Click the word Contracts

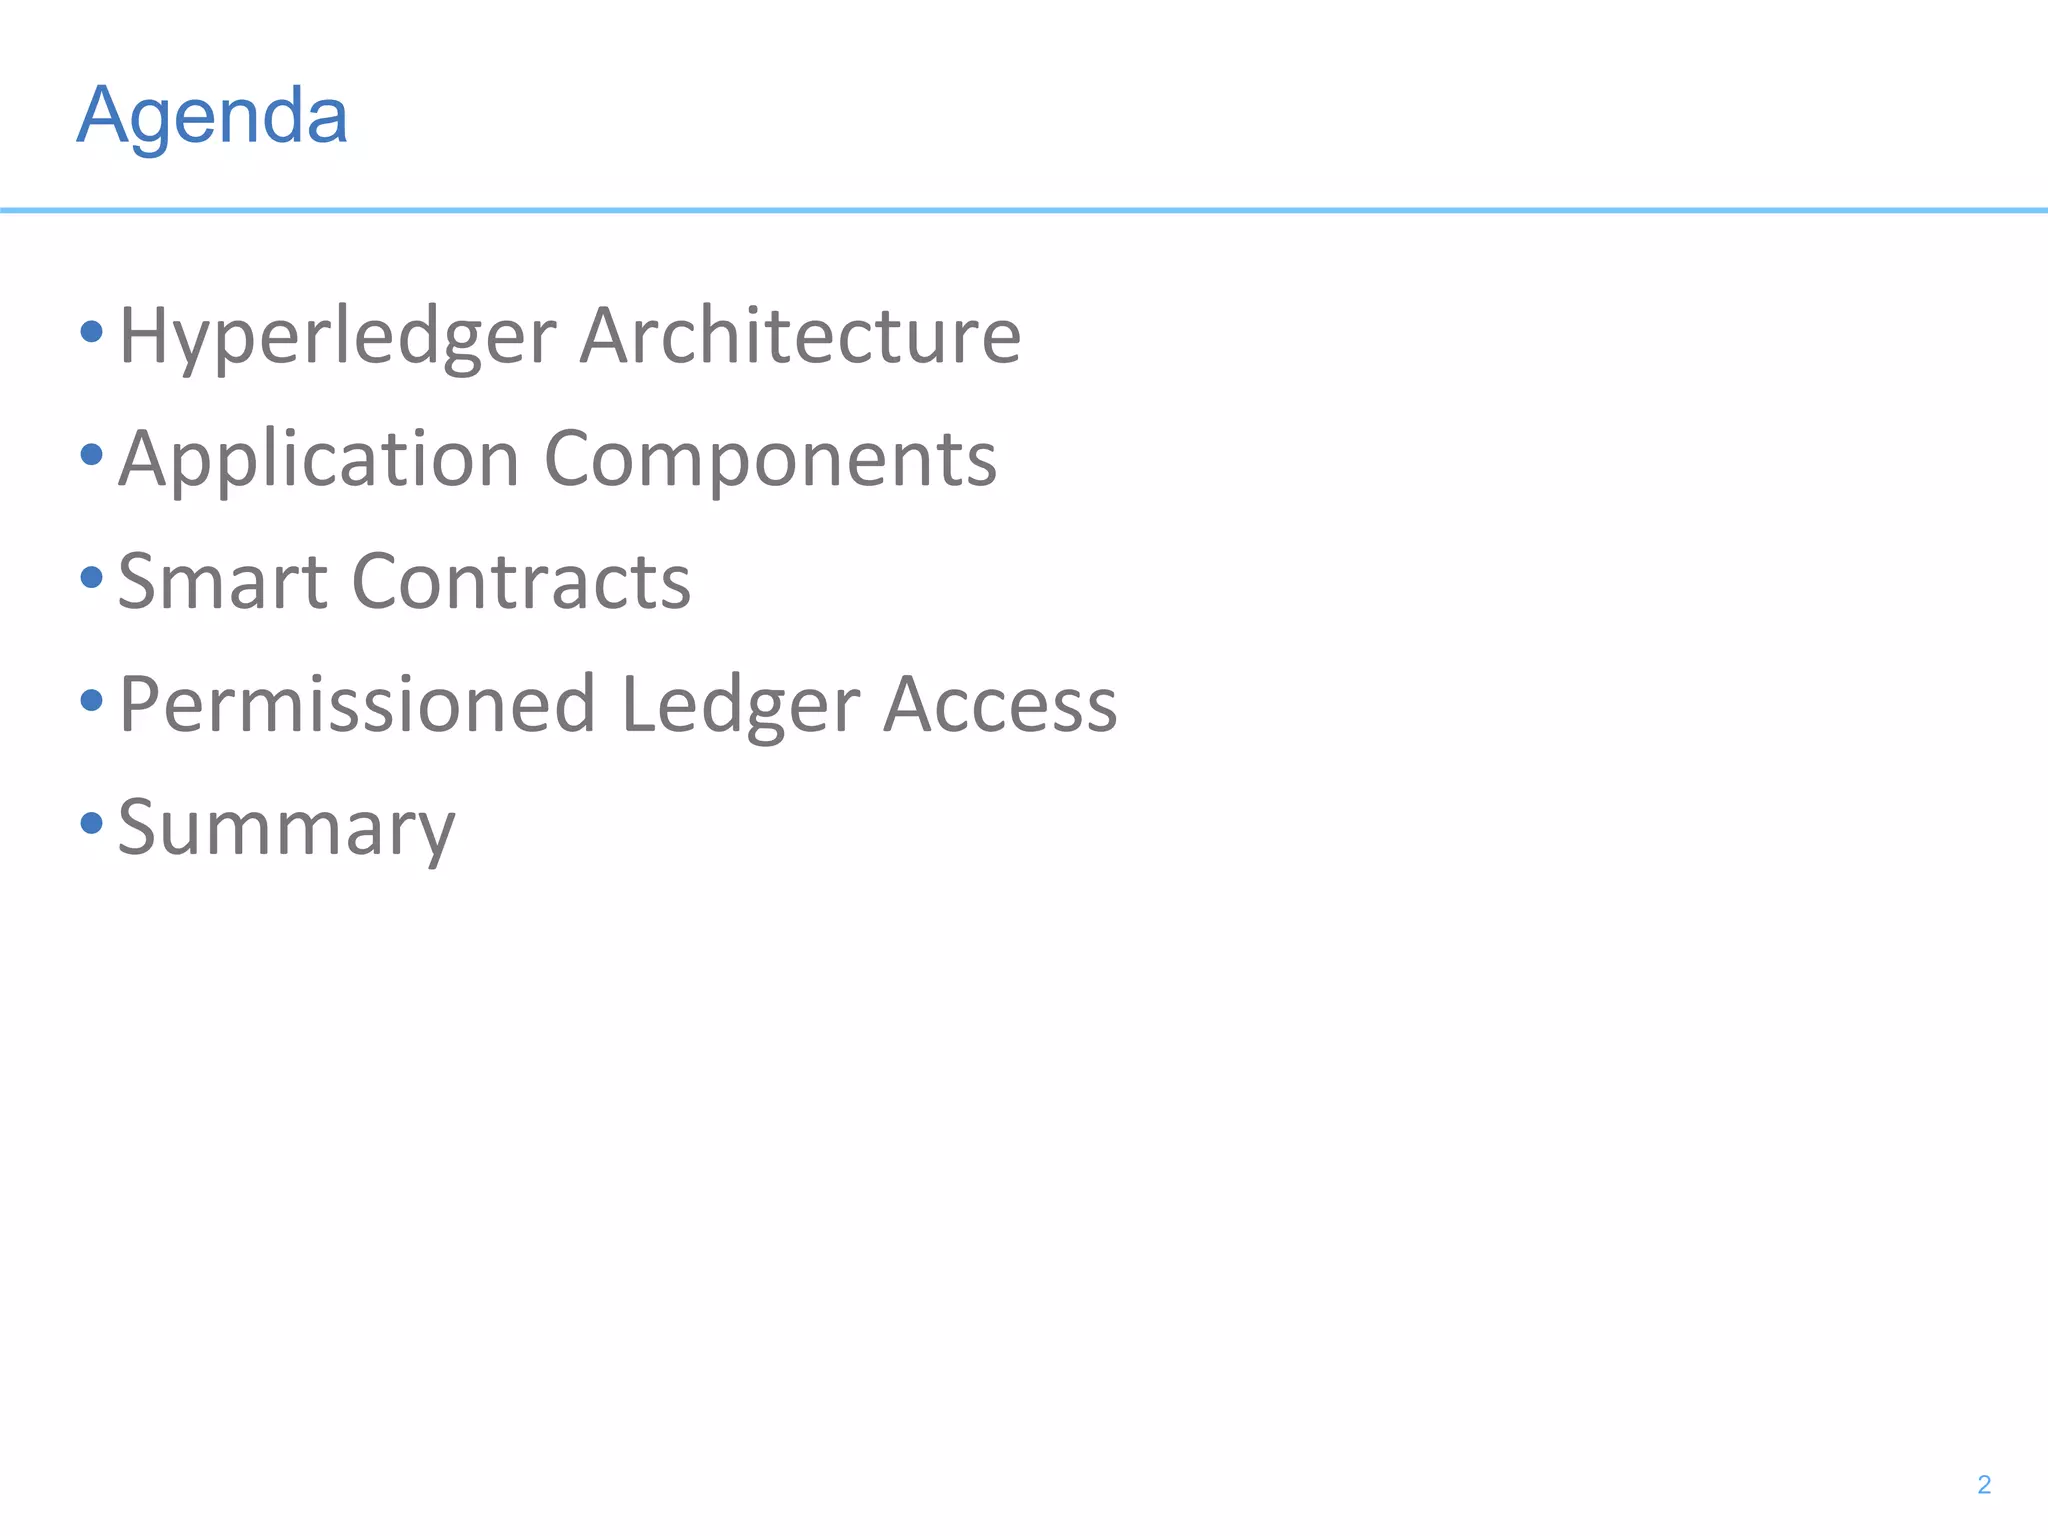pyautogui.click(x=521, y=581)
